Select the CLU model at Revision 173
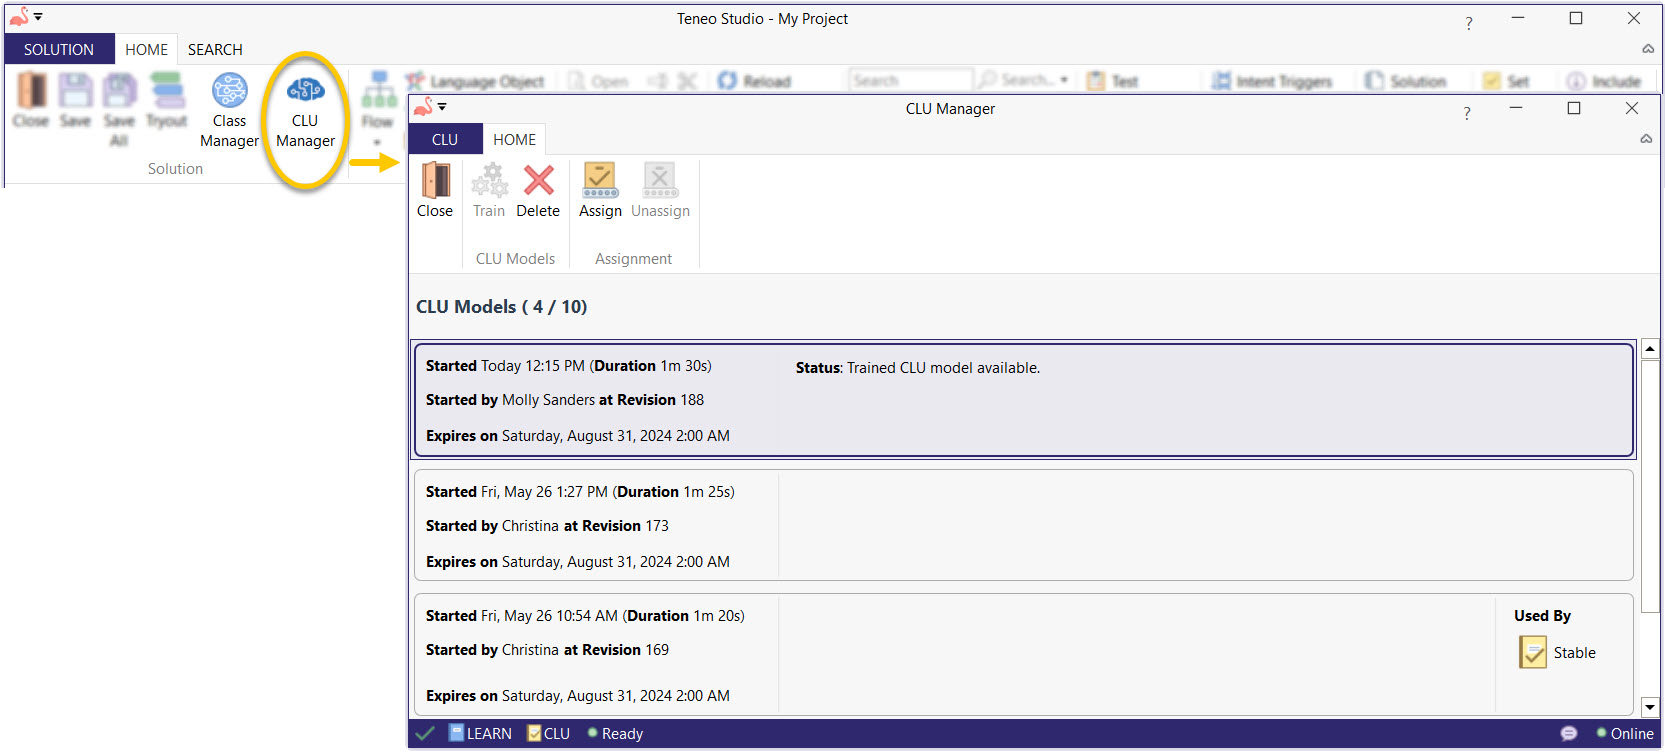The width and height of the screenshot is (1665, 752). tap(1024, 526)
